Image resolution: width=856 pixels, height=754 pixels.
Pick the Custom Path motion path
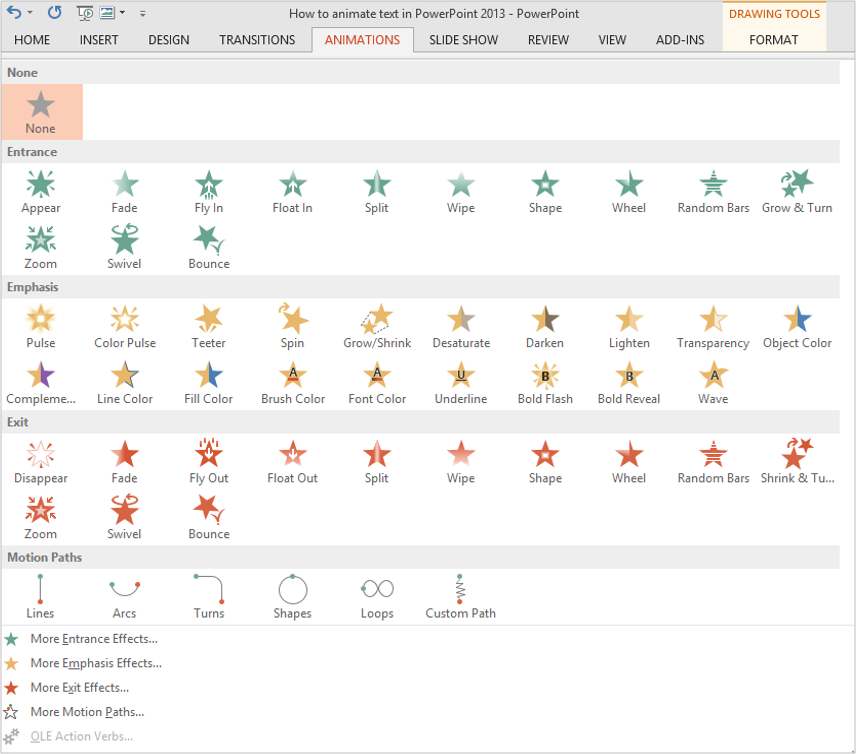(460, 597)
